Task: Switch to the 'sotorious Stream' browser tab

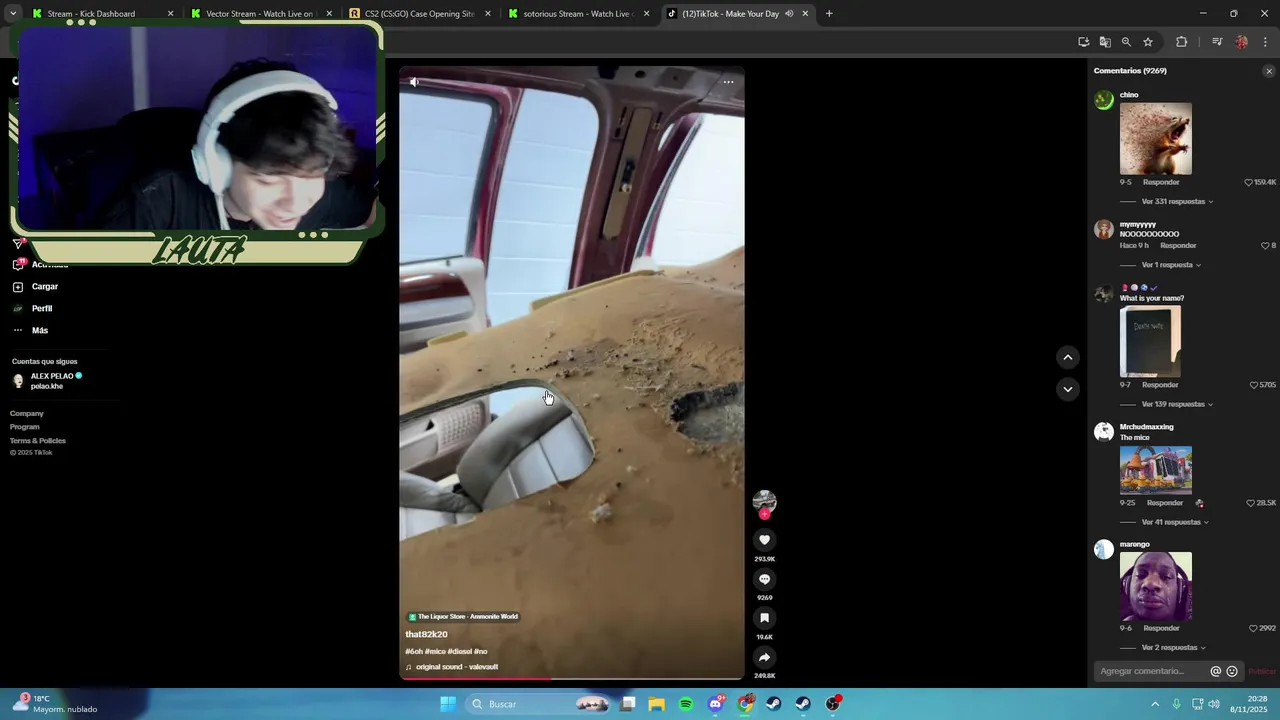Action: (577, 14)
